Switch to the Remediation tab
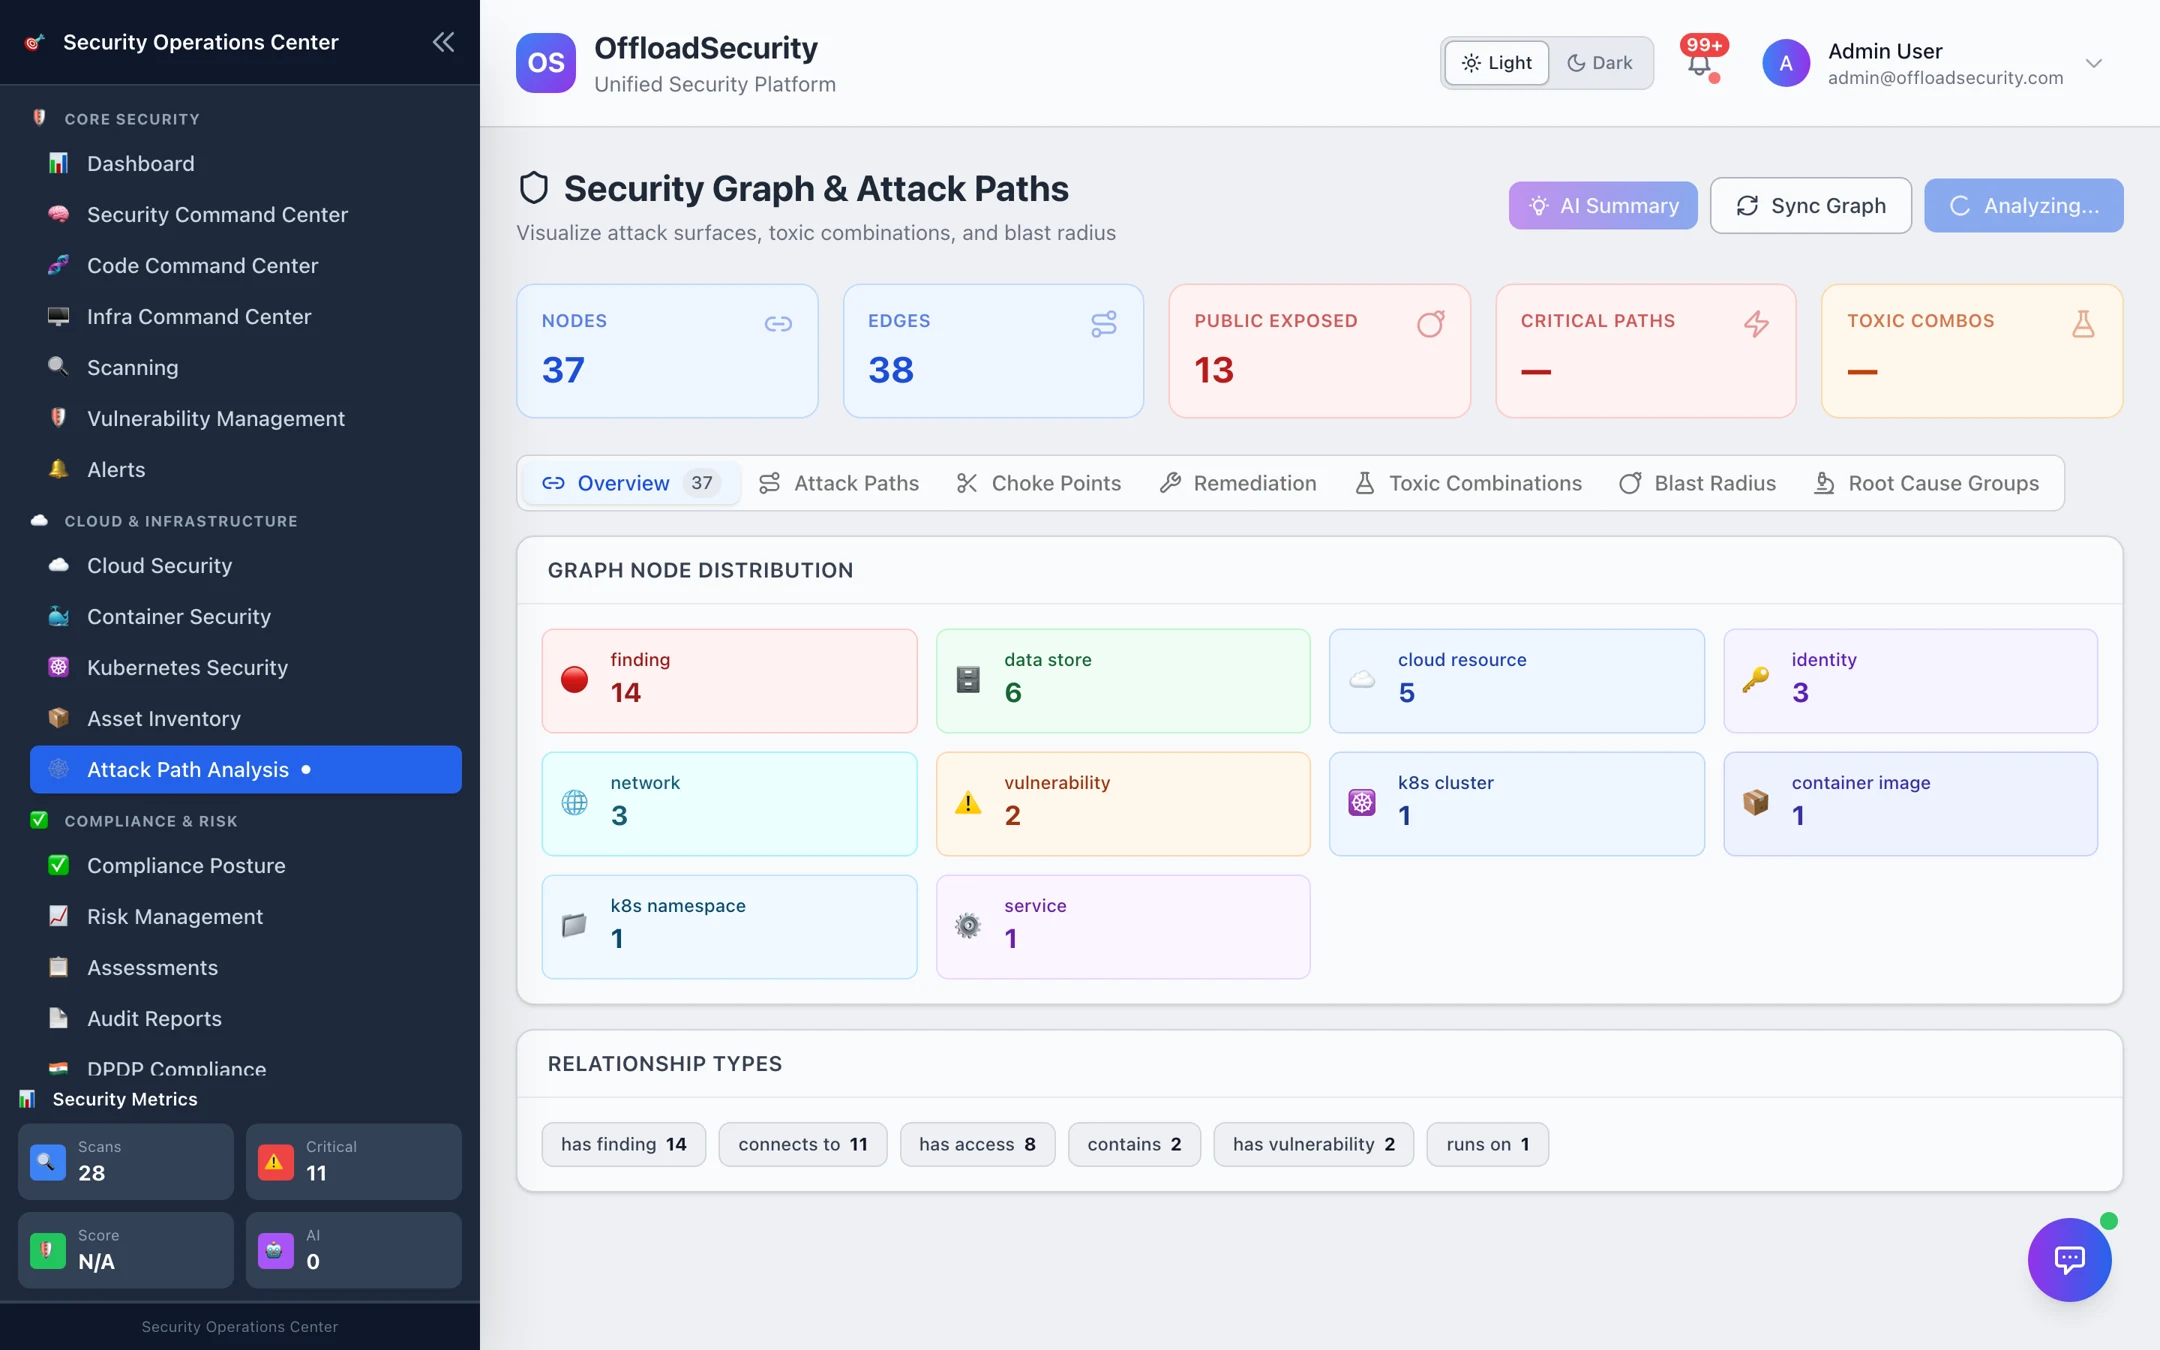Screen dimensions: 2160x1350 click(x=1238, y=483)
